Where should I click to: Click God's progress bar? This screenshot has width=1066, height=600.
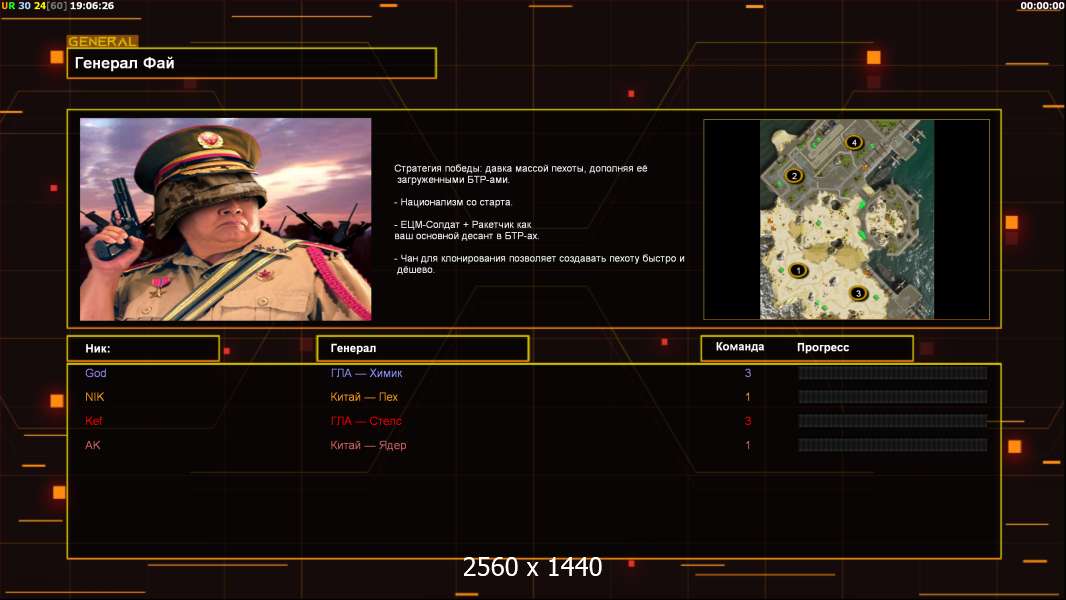[x=892, y=373]
